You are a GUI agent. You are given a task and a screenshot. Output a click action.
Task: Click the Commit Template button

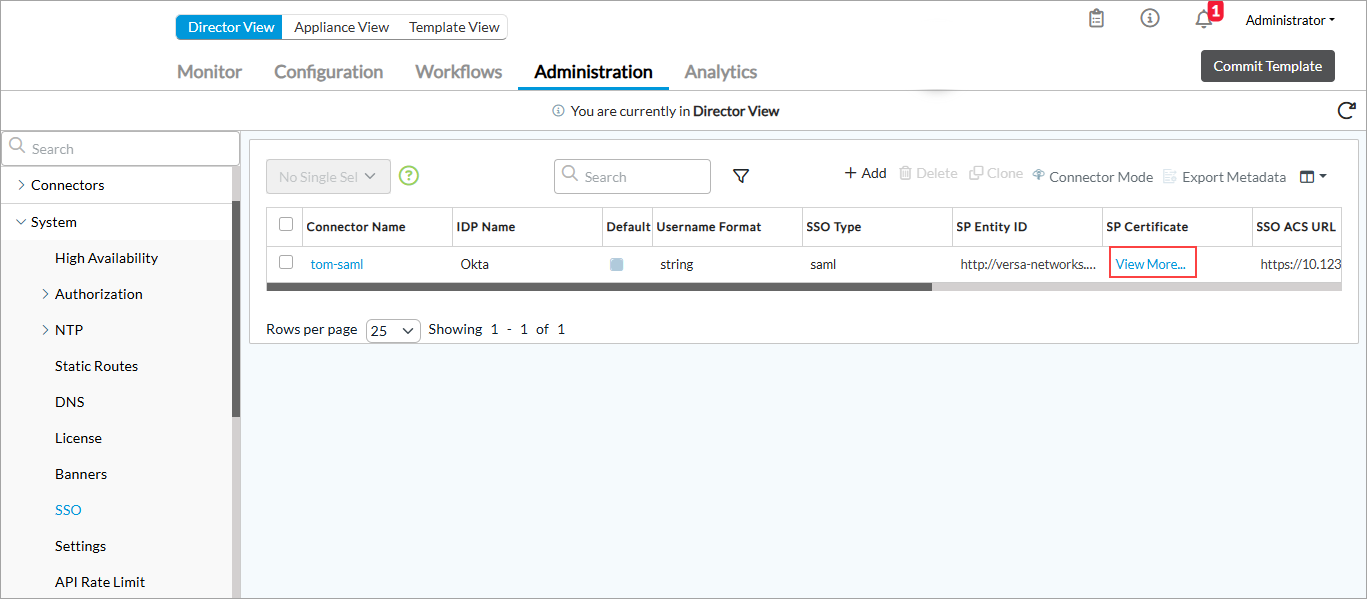[x=1267, y=66]
